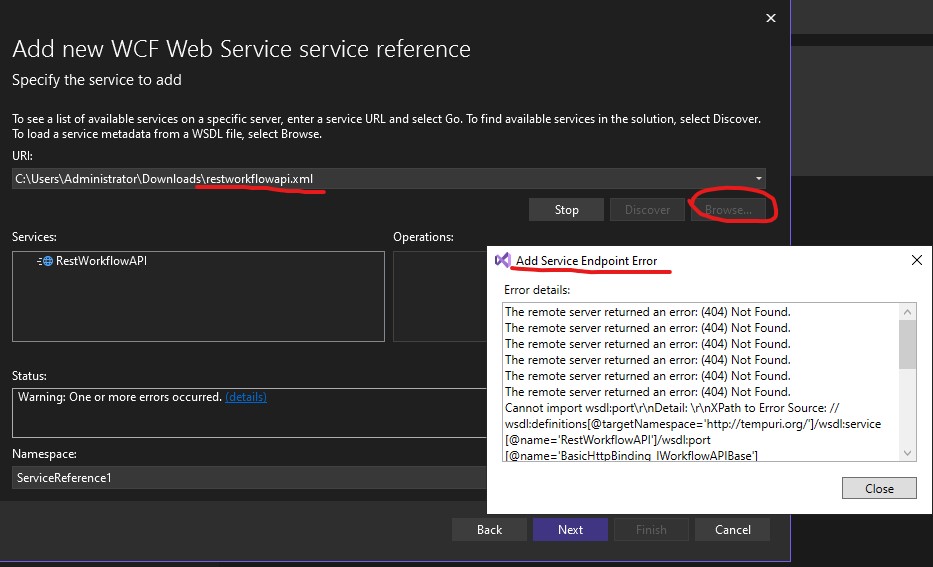Click the scroll up arrow in error details
The image size is (933, 567).
[x=908, y=311]
